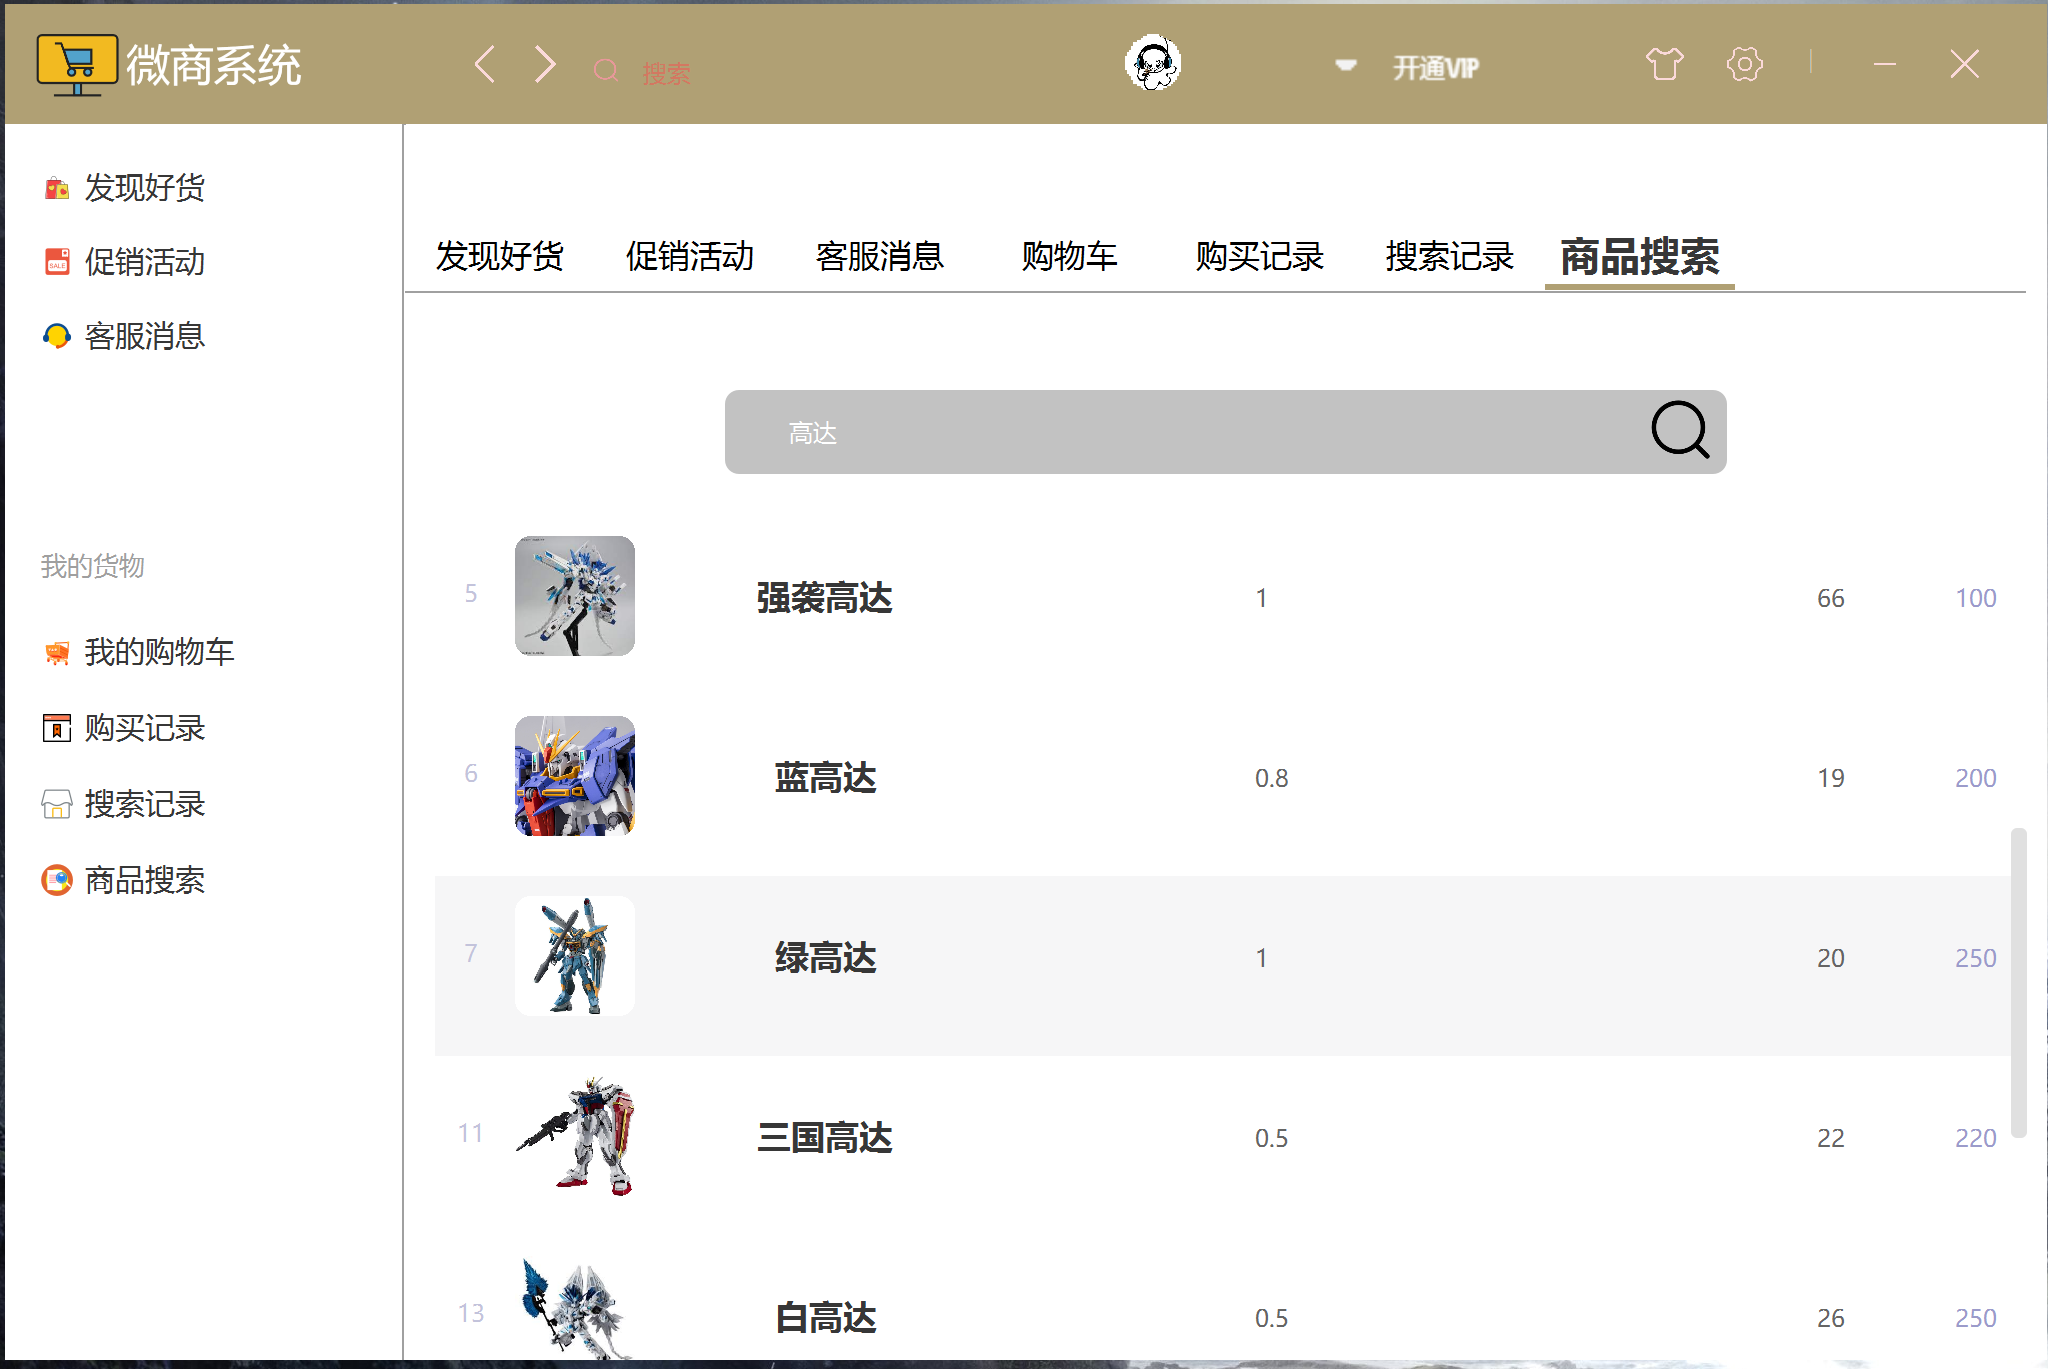The width and height of the screenshot is (2048, 1369).
Task: Open the settings gear in title bar
Action: point(1744,63)
